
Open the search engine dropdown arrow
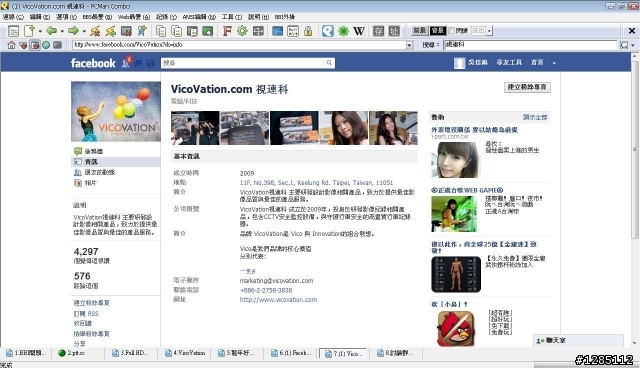tap(633, 45)
